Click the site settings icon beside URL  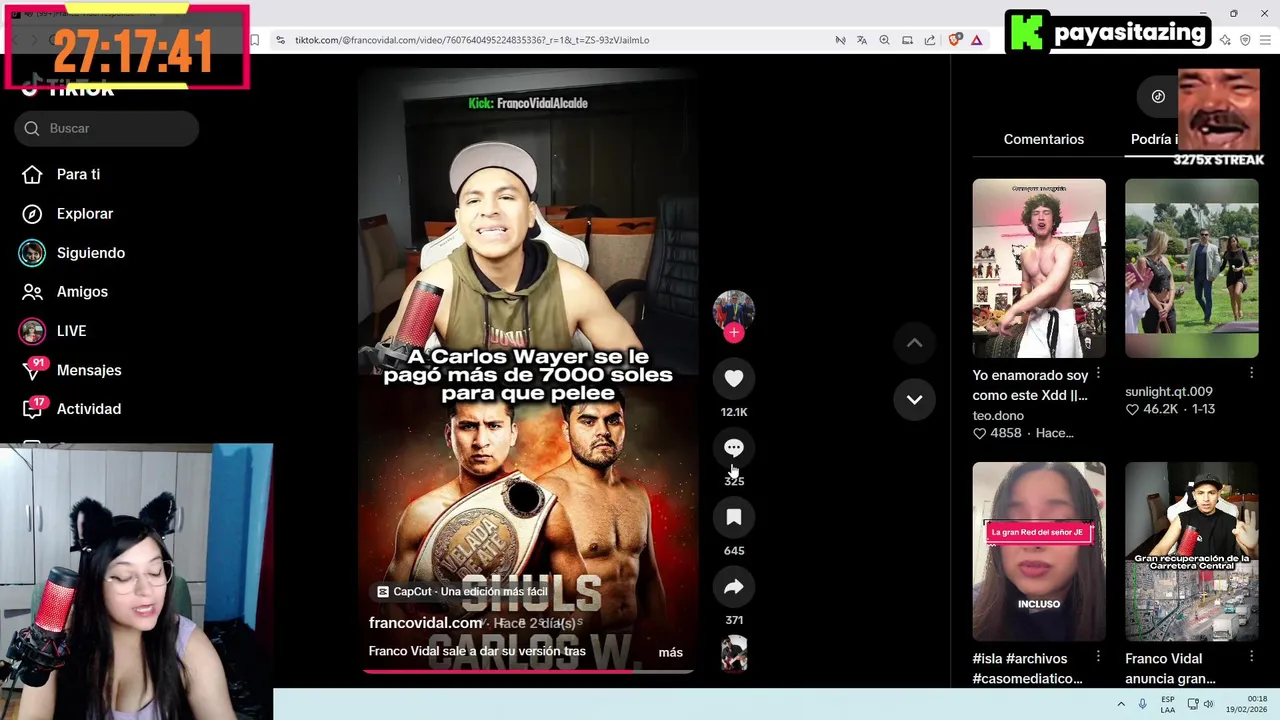(280, 40)
